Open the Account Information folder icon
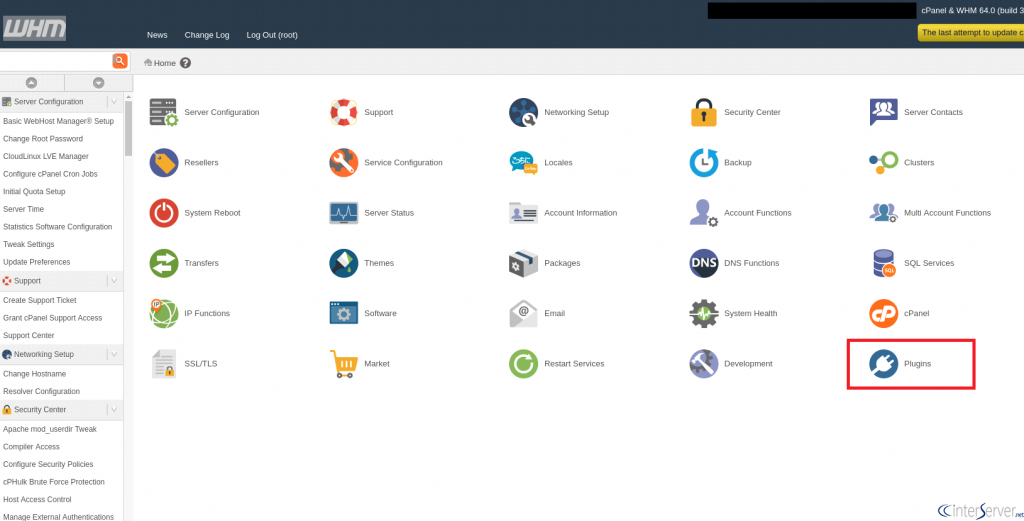The width and height of the screenshot is (1024, 521). click(x=524, y=213)
